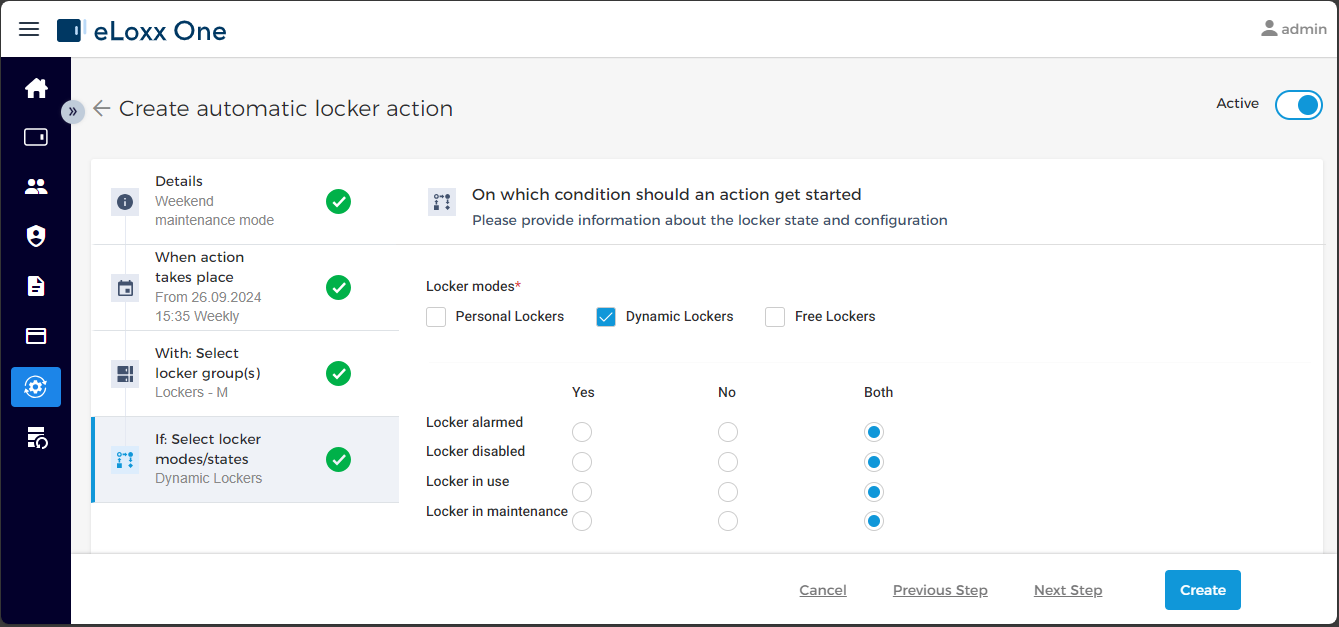Click the calendar icon for When action takes place
This screenshot has width=1339, height=627.
[x=125, y=288]
